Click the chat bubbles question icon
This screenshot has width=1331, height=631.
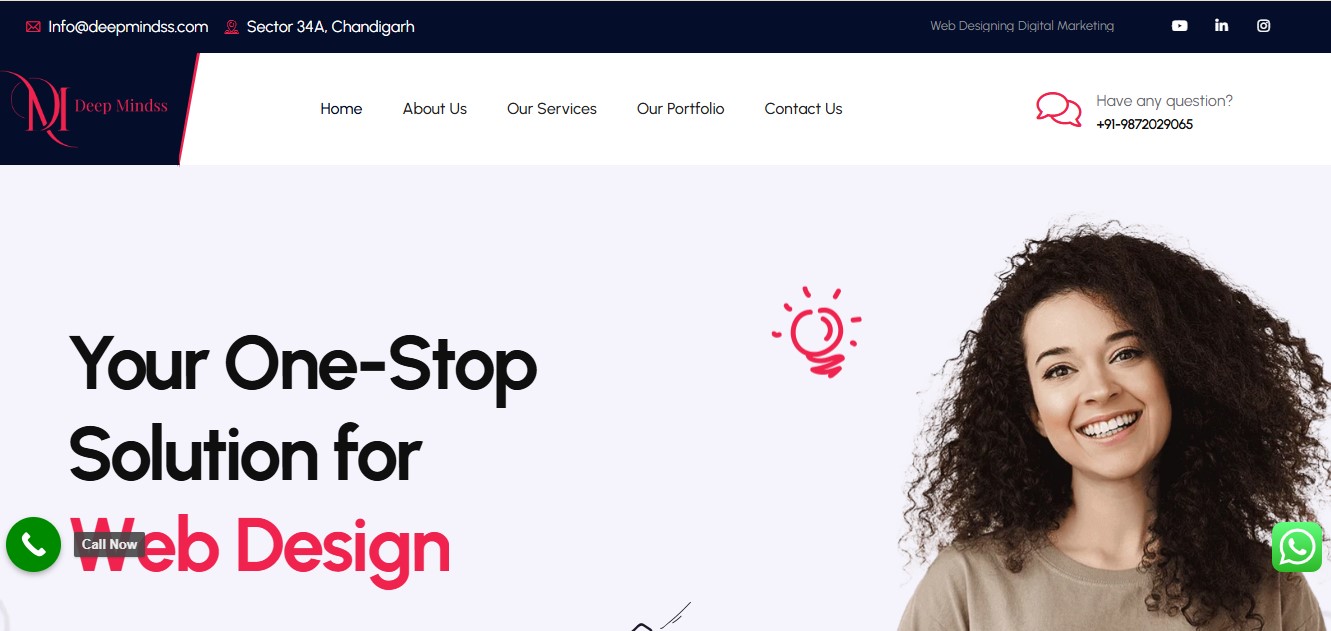[1058, 109]
